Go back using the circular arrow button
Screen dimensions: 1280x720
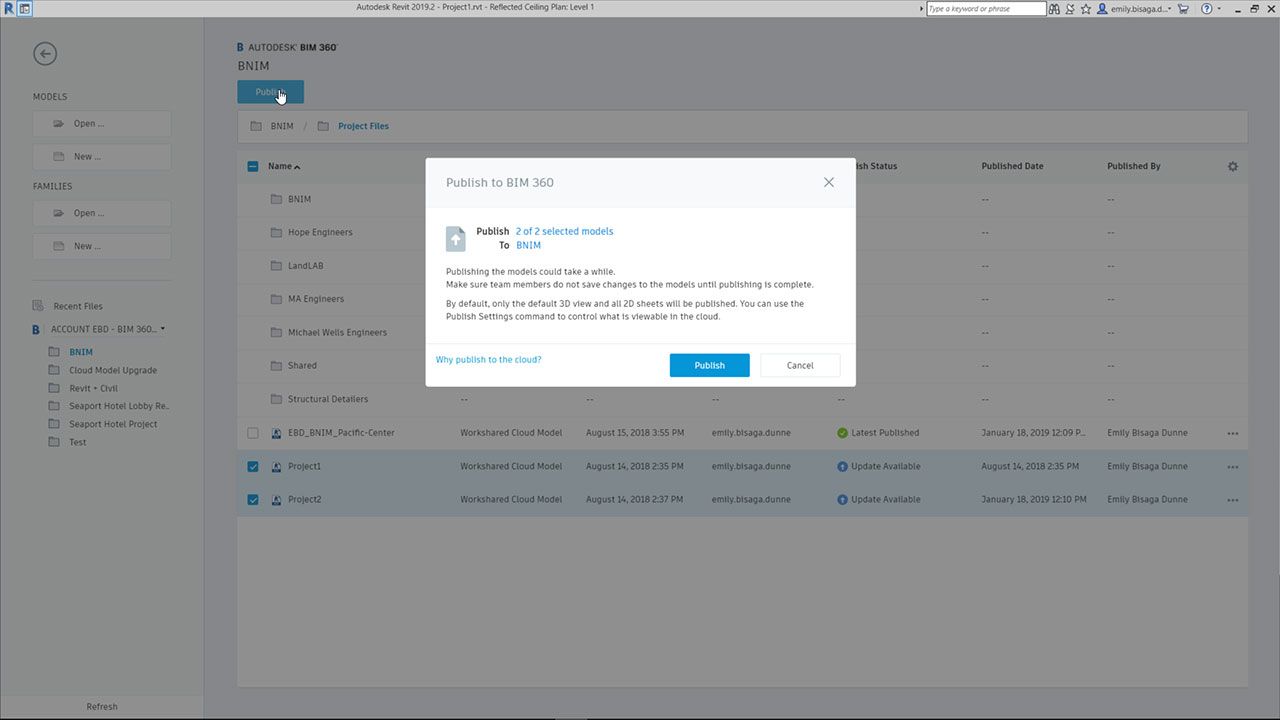tap(45, 54)
